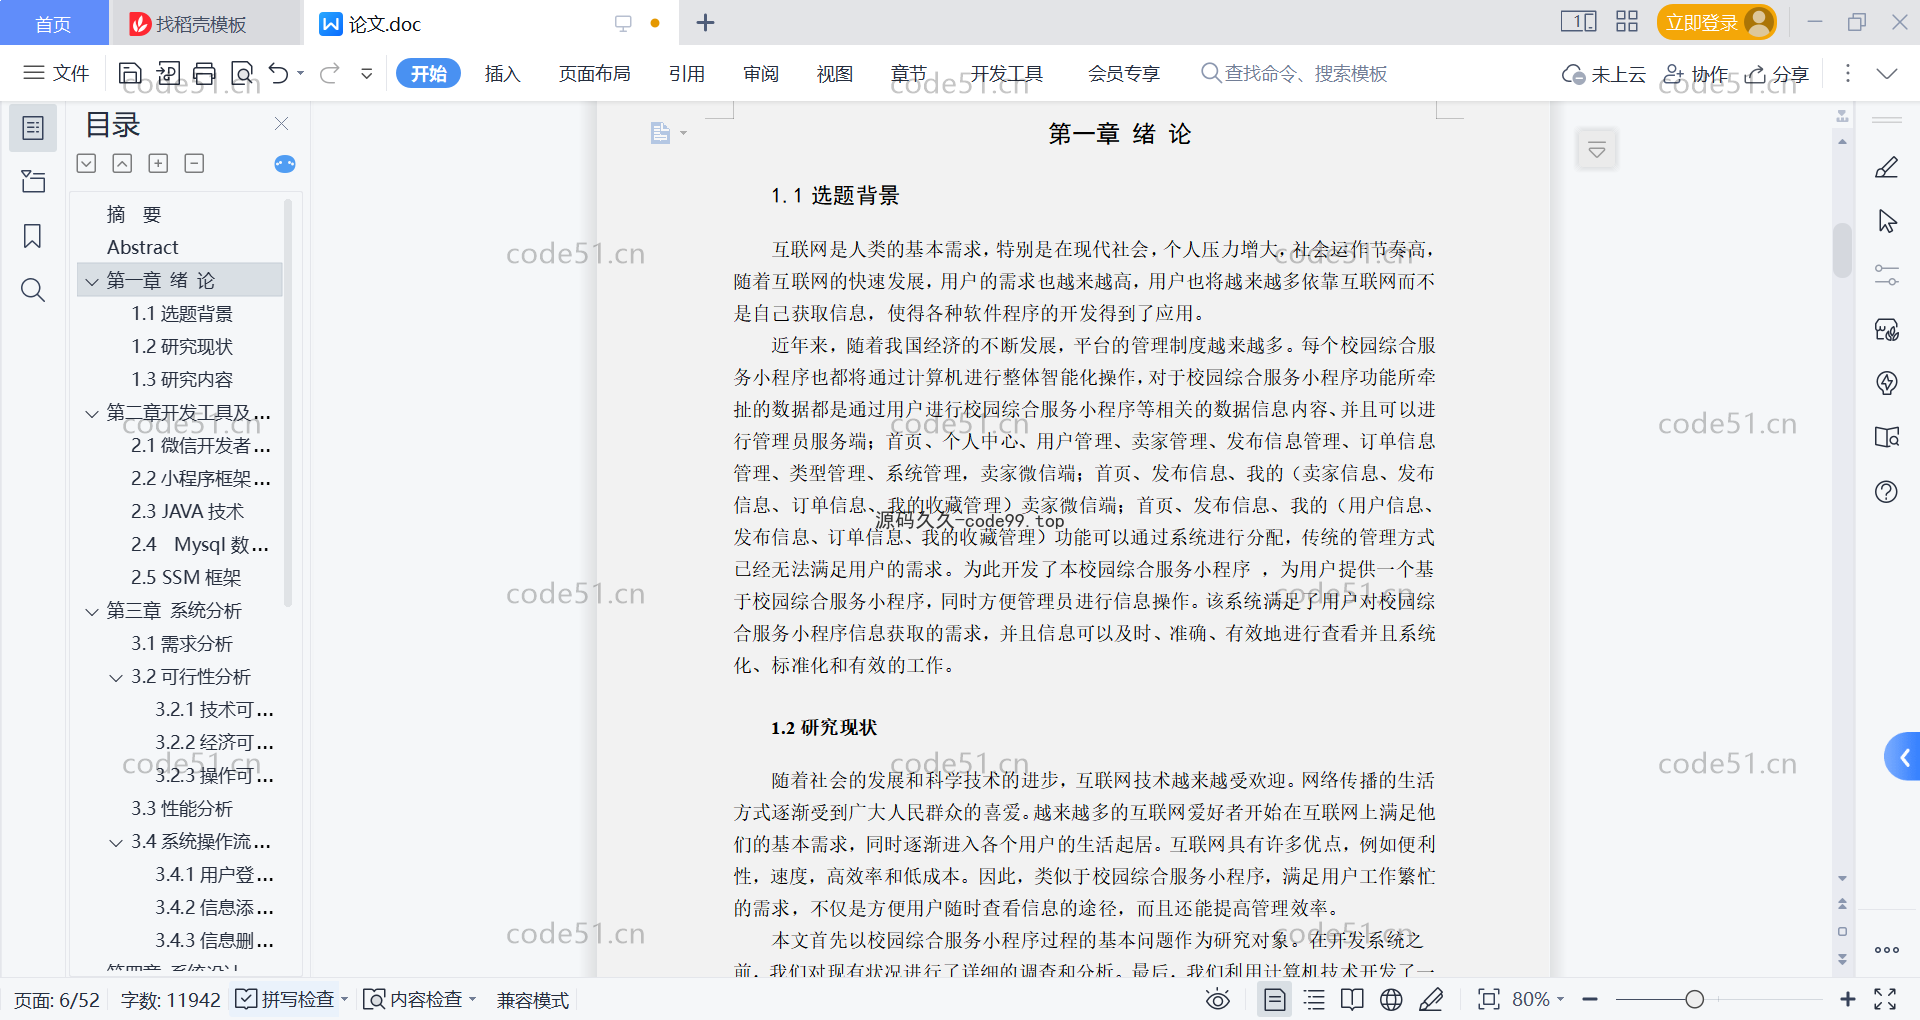
Task: Select 1.2 研究现状 in outline
Action: 181,347
